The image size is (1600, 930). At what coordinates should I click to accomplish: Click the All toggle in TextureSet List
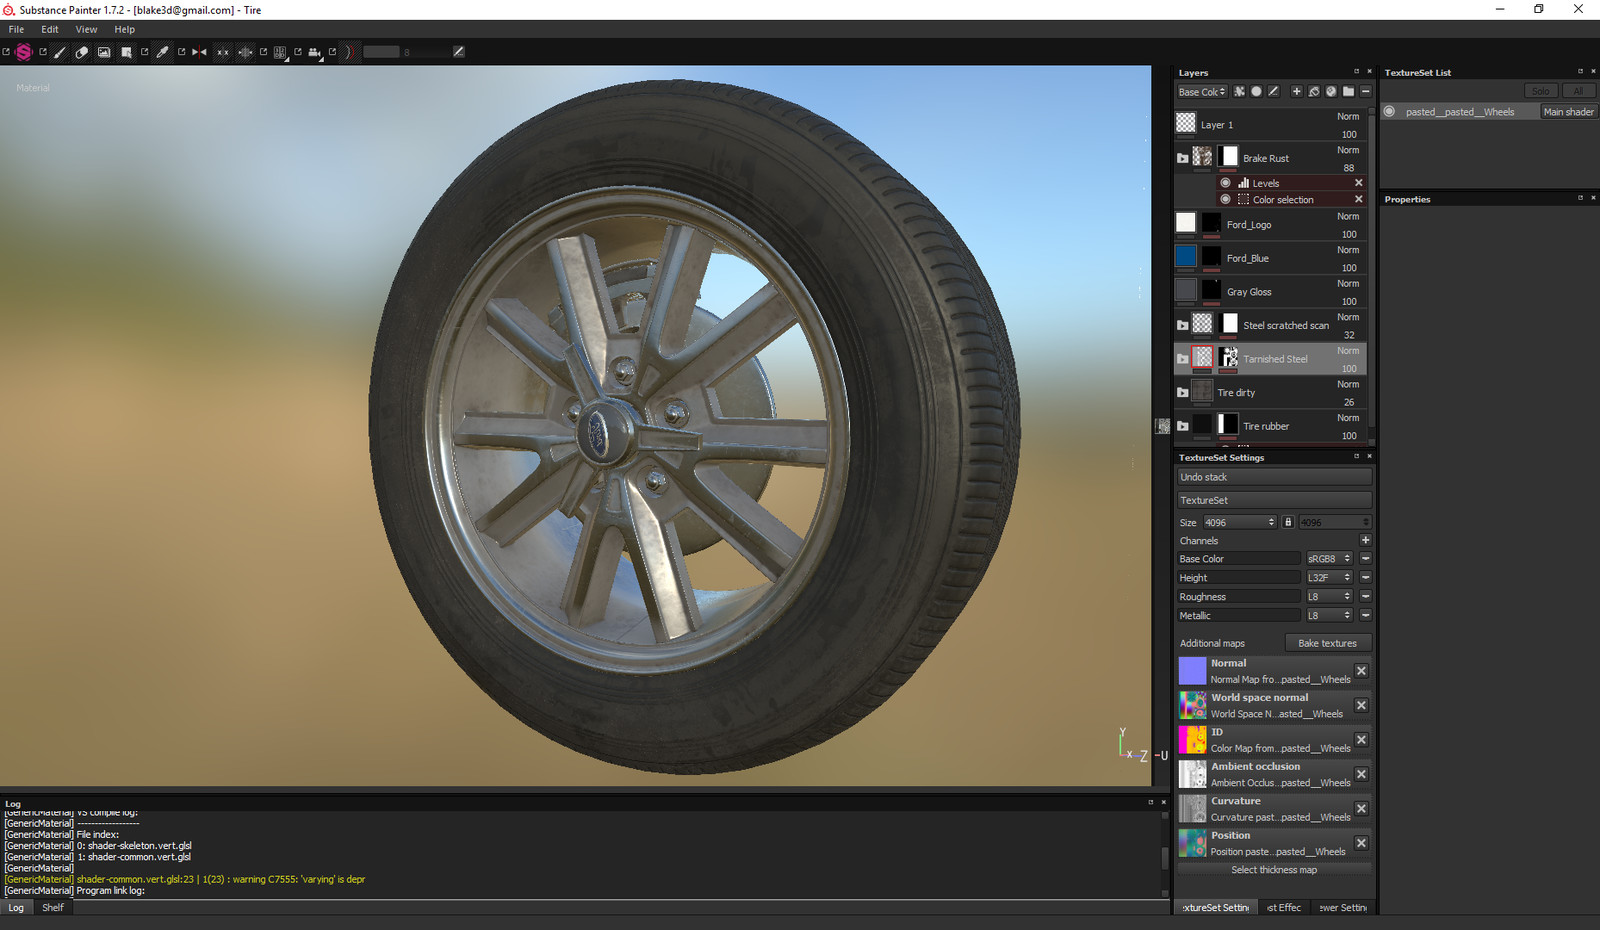(1578, 91)
